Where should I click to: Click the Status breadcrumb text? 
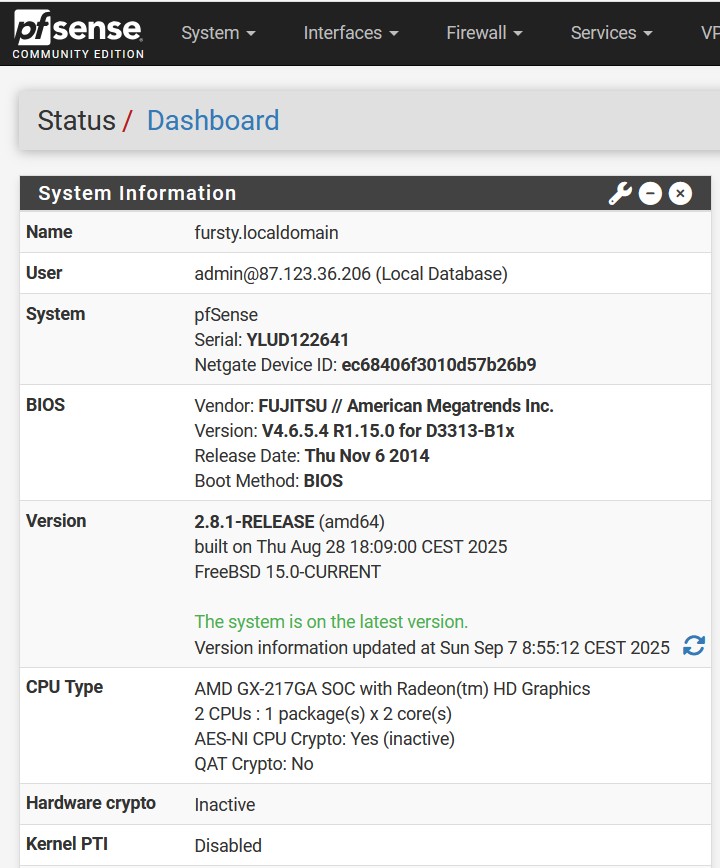pyautogui.click(x=76, y=120)
